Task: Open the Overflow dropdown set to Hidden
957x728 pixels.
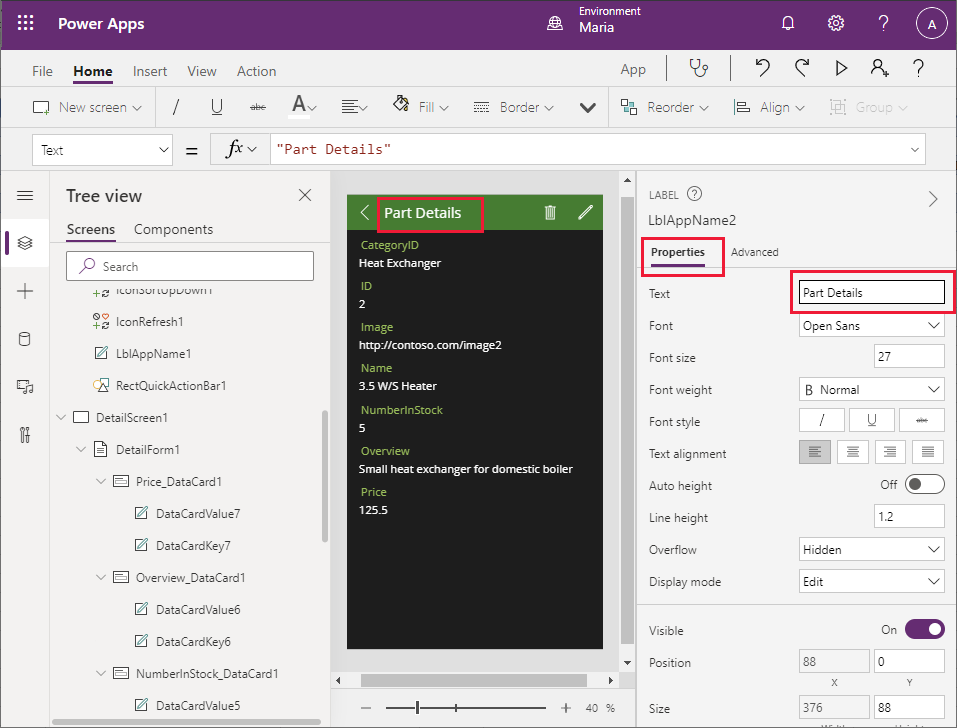Action: pyautogui.click(x=871, y=550)
